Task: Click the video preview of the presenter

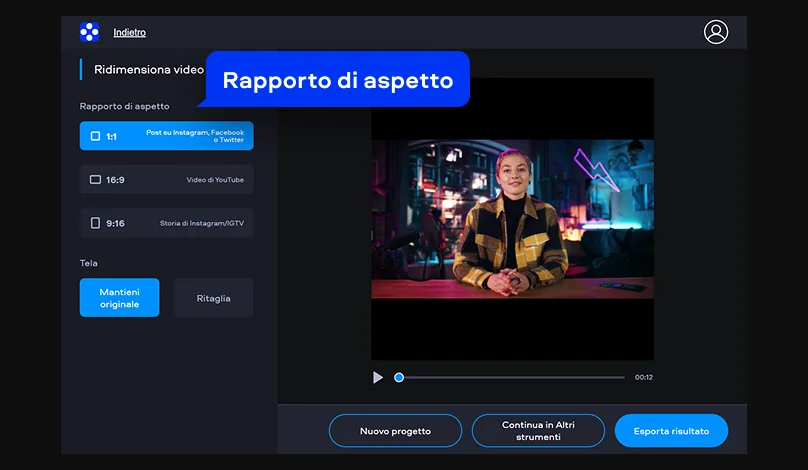Action: click(512, 218)
